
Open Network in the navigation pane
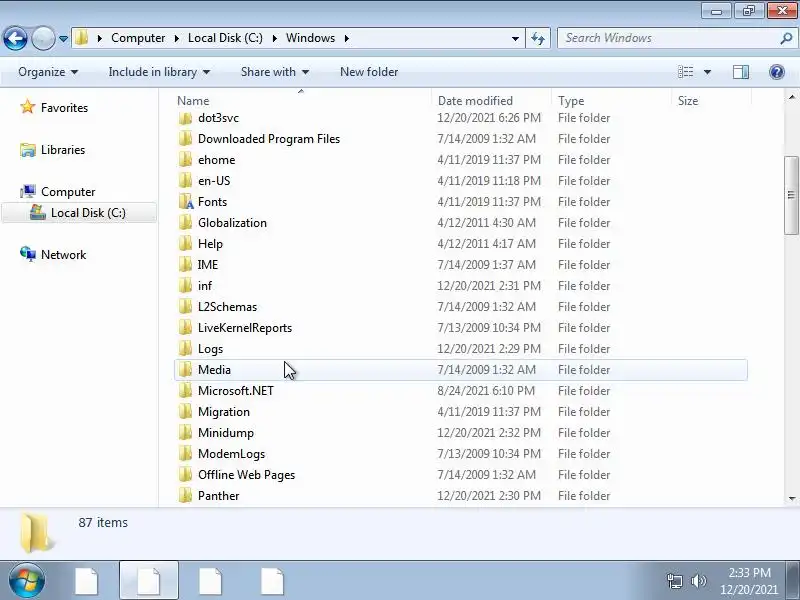pyautogui.click(x=63, y=255)
